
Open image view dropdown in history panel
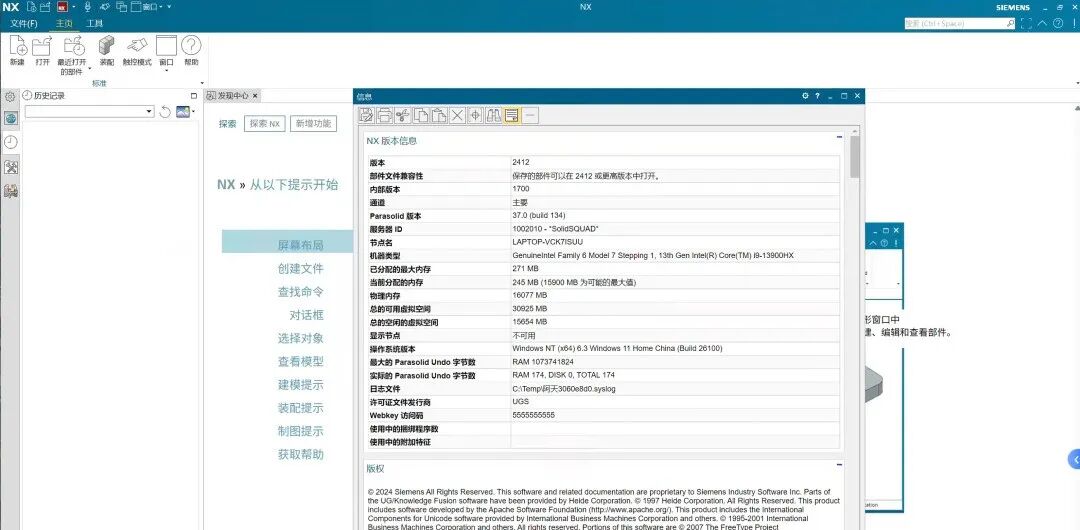click(194, 112)
